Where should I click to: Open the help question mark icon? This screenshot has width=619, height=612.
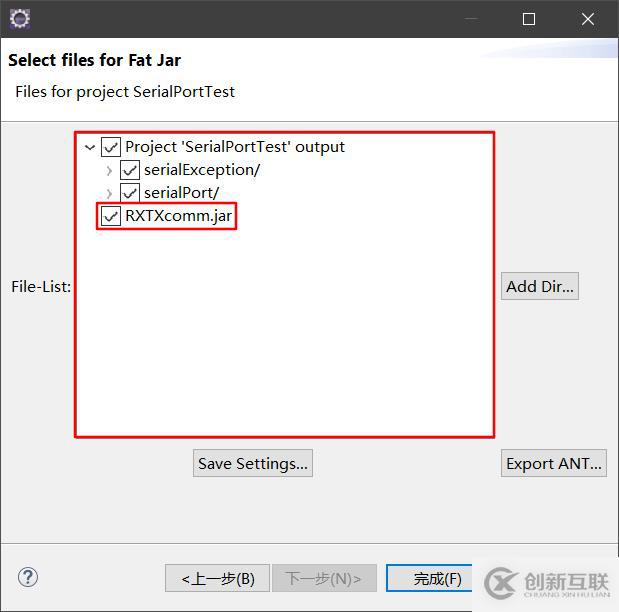28,577
